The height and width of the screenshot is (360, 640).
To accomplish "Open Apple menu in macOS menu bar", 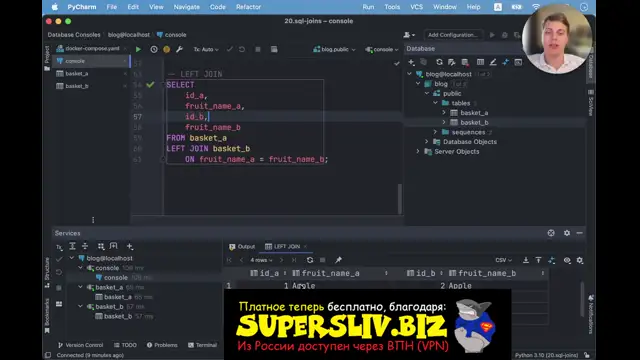I will coord(55,7).
